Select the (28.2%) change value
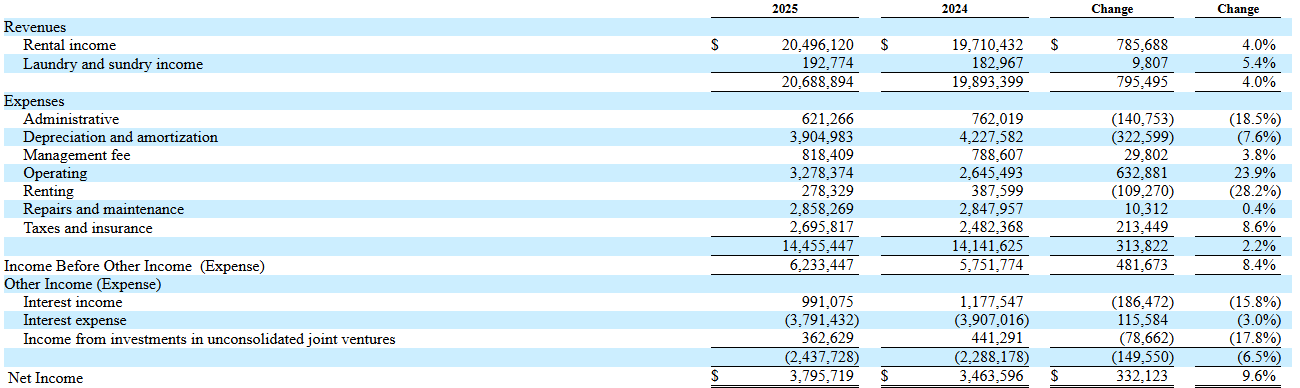The image size is (1300, 388). coord(1256,191)
